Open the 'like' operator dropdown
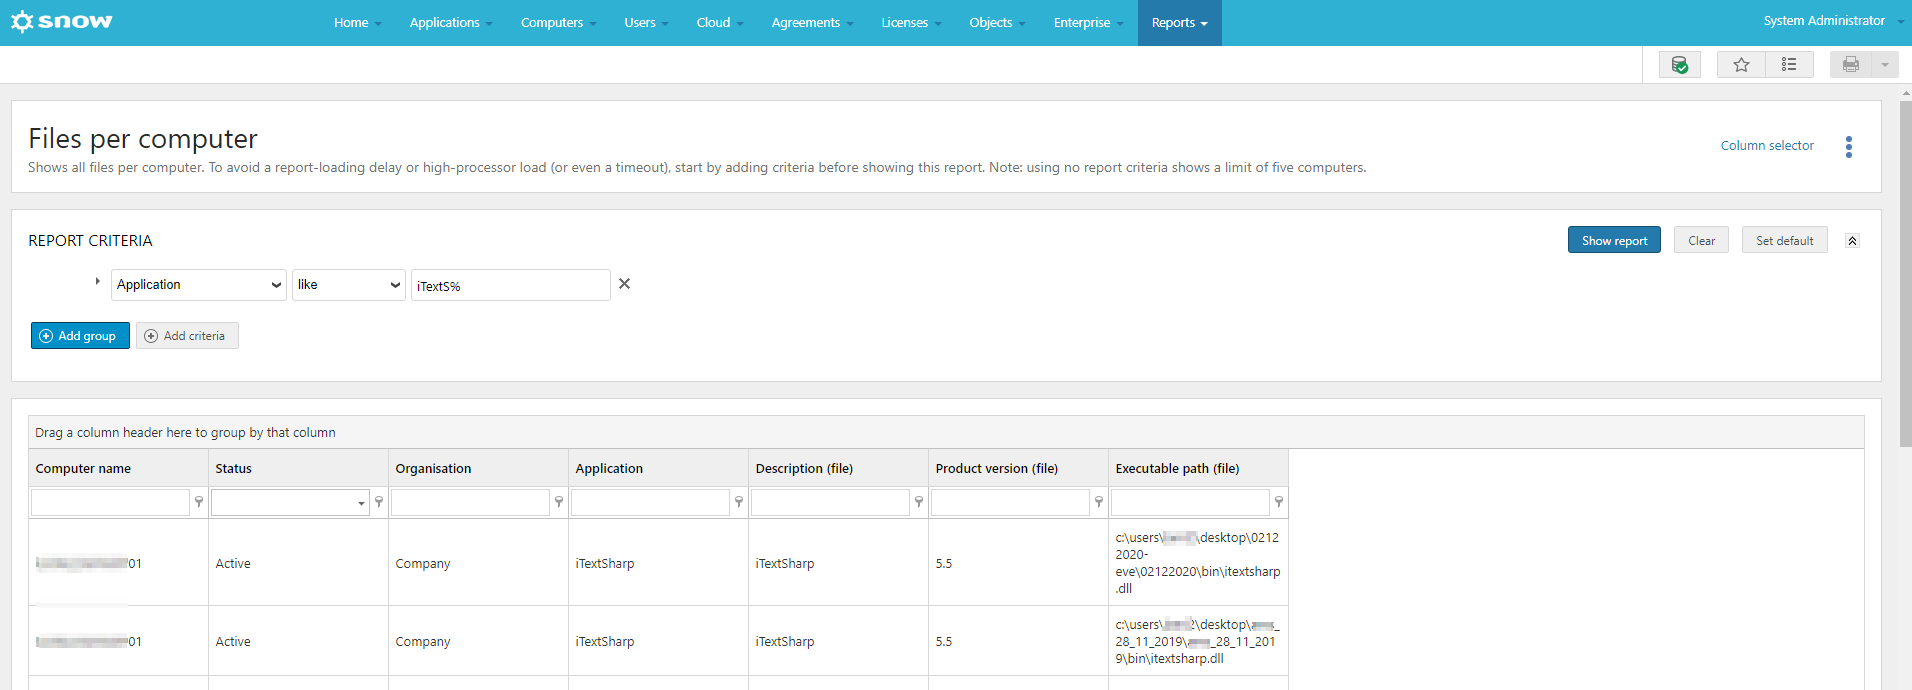 coord(349,285)
